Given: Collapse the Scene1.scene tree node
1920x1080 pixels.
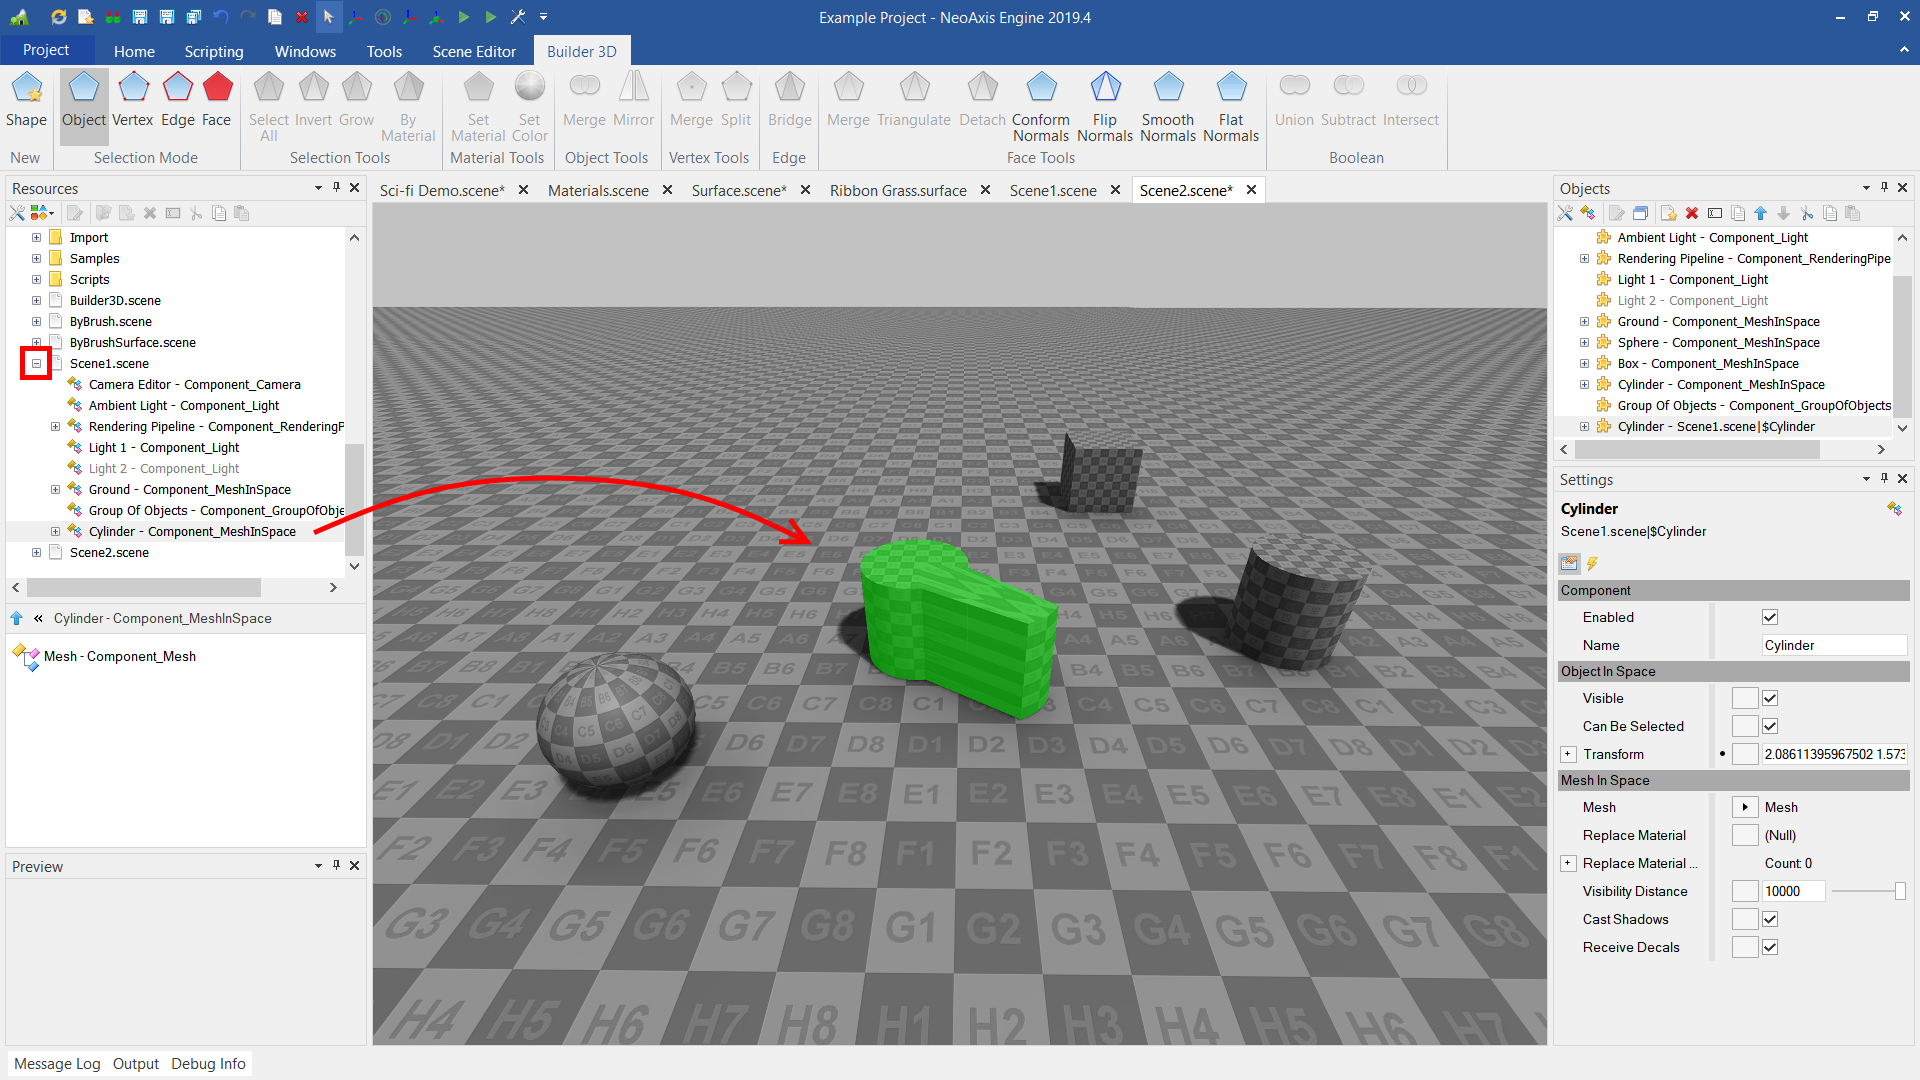Looking at the screenshot, I should coord(36,363).
